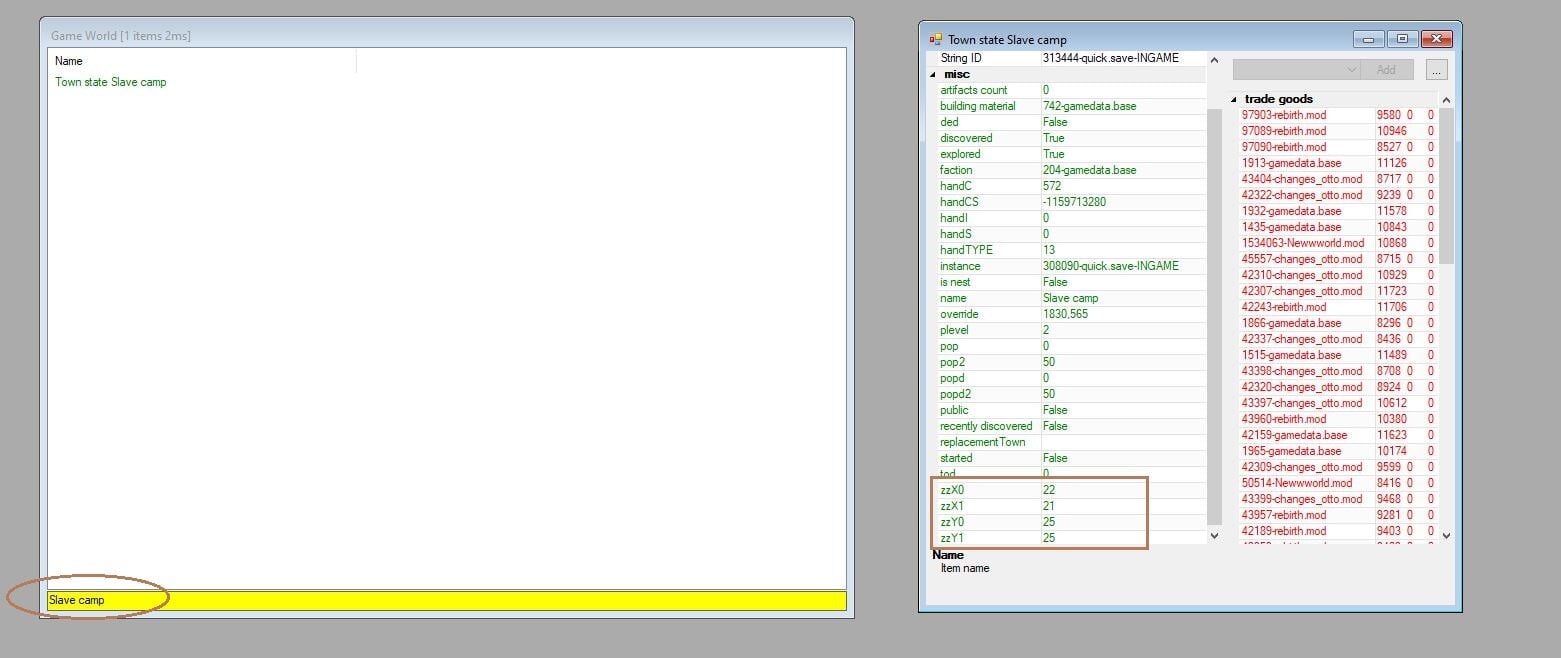
Task: Click the discovered value True
Action: (x=1054, y=138)
